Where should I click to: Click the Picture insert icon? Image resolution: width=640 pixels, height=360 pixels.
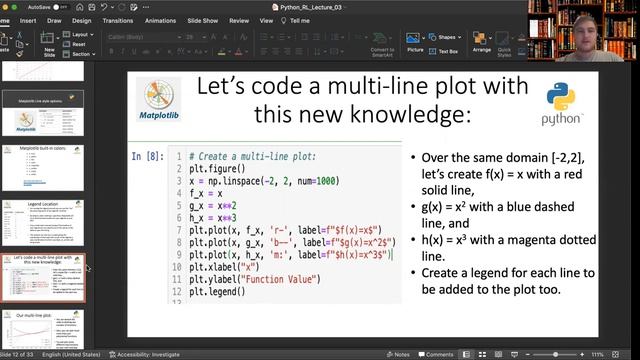click(x=413, y=38)
